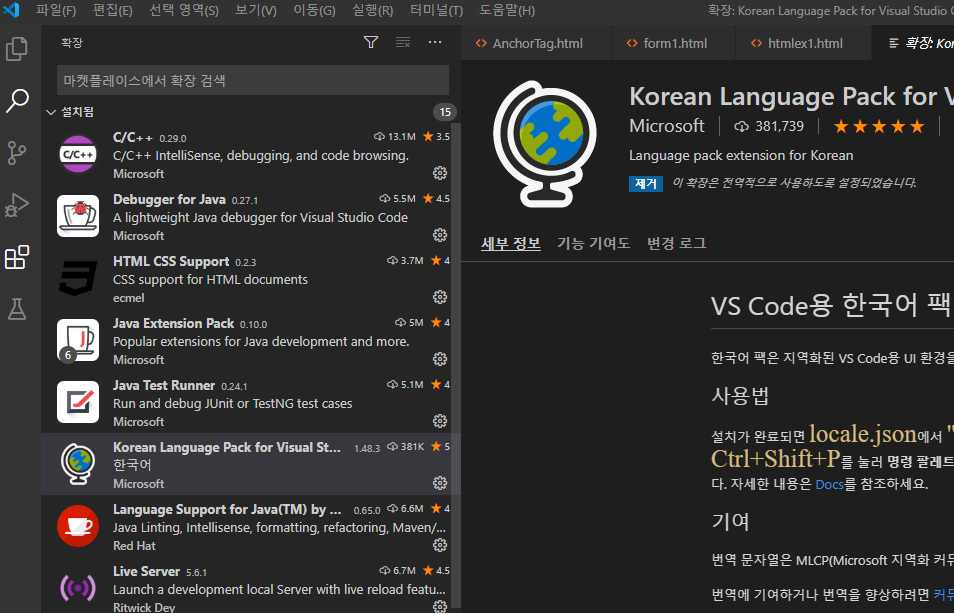Viewport: 954px width, 613px height.
Task: Switch to the form1.html tab
Action: point(674,43)
